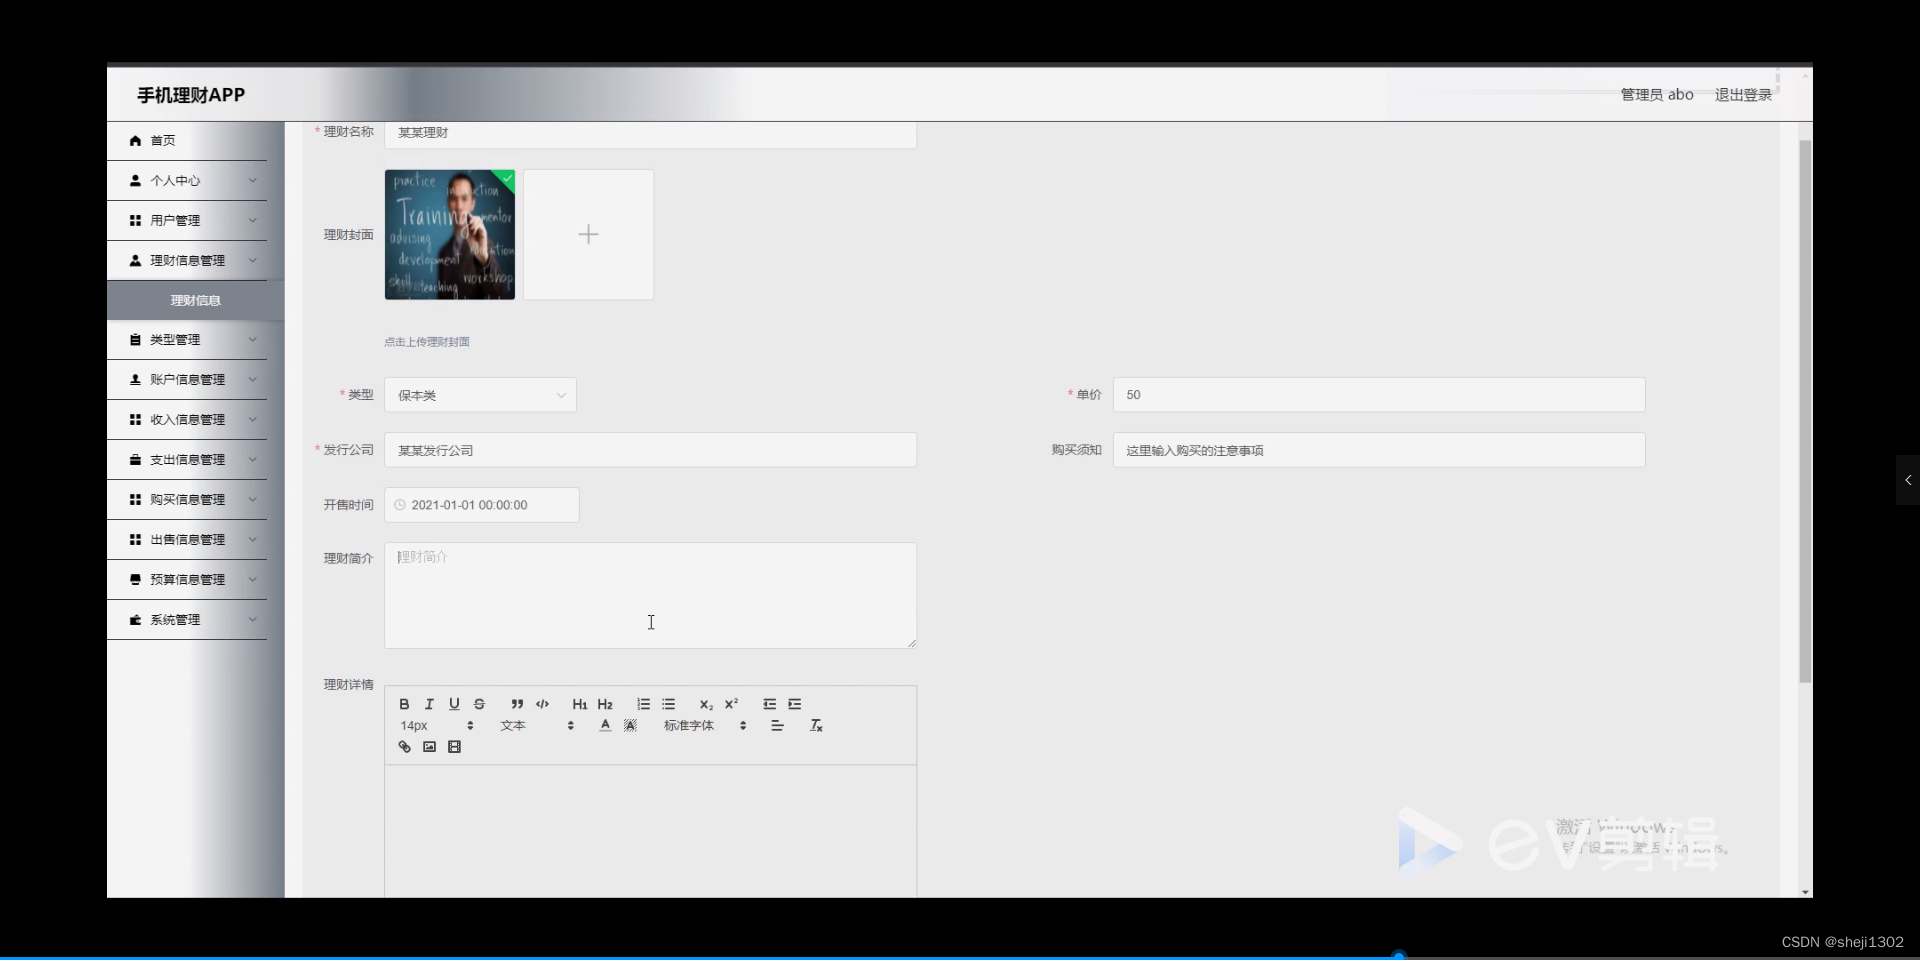Image resolution: width=1920 pixels, height=960 pixels.
Task: Click the 退出登录 link
Action: (1742, 94)
